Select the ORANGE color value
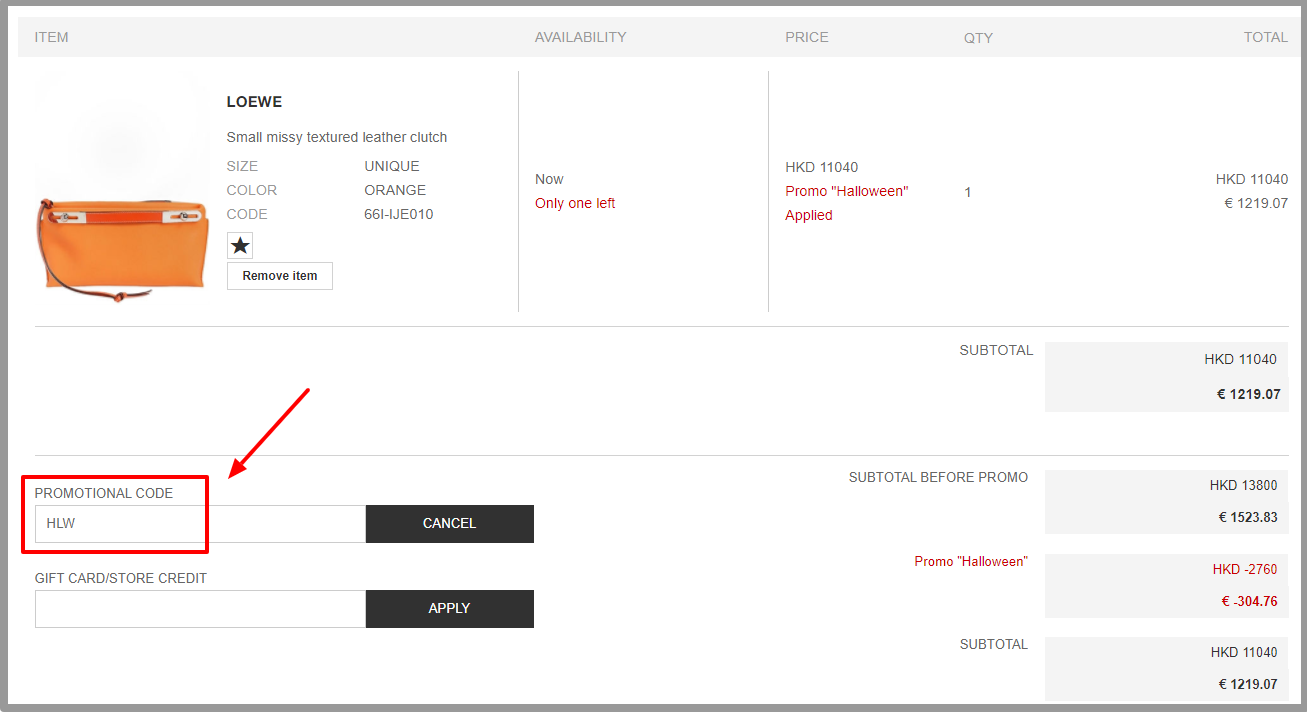The height and width of the screenshot is (712, 1307). click(x=395, y=190)
